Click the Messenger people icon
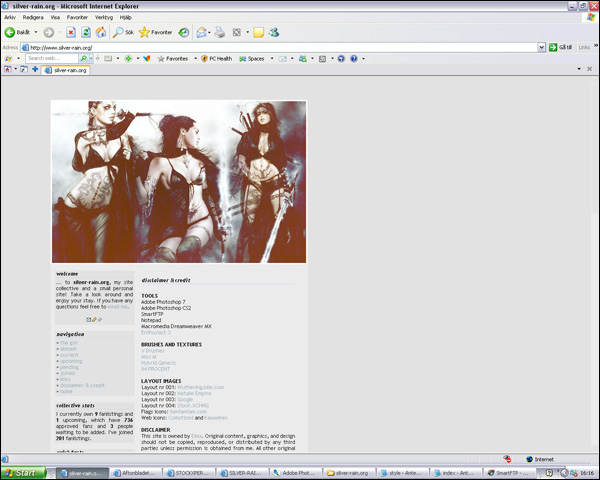The height and width of the screenshot is (480, 600). pyautogui.click(x=274, y=33)
